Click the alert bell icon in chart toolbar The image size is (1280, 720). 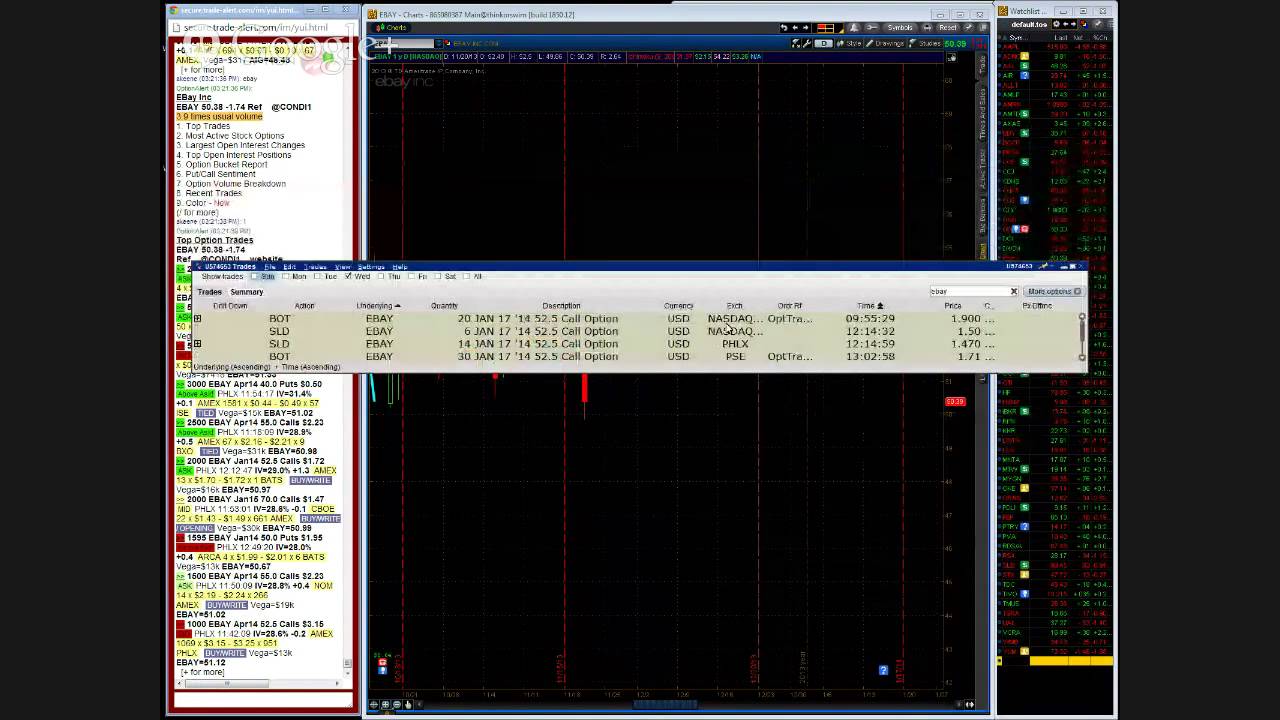[854, 28]
